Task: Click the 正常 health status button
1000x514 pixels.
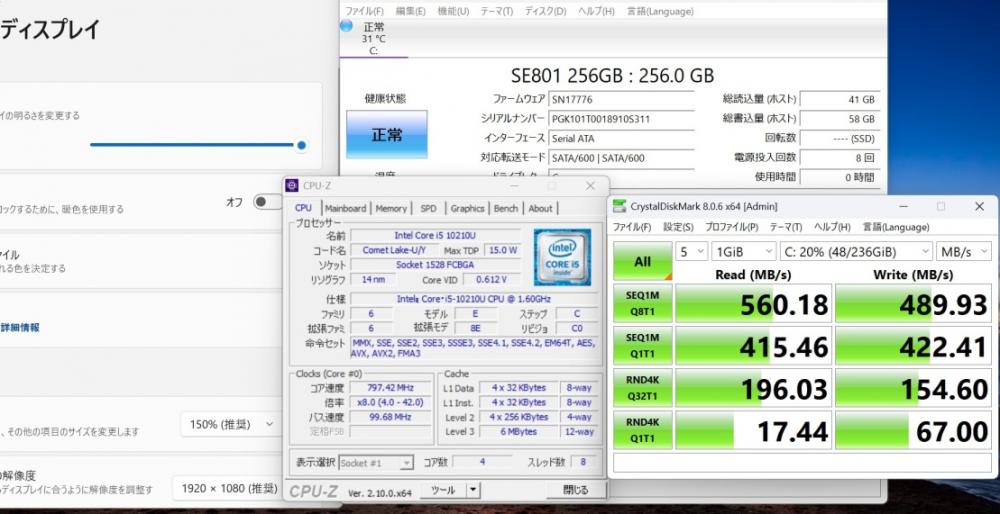Action: click(x=386, y=135)
